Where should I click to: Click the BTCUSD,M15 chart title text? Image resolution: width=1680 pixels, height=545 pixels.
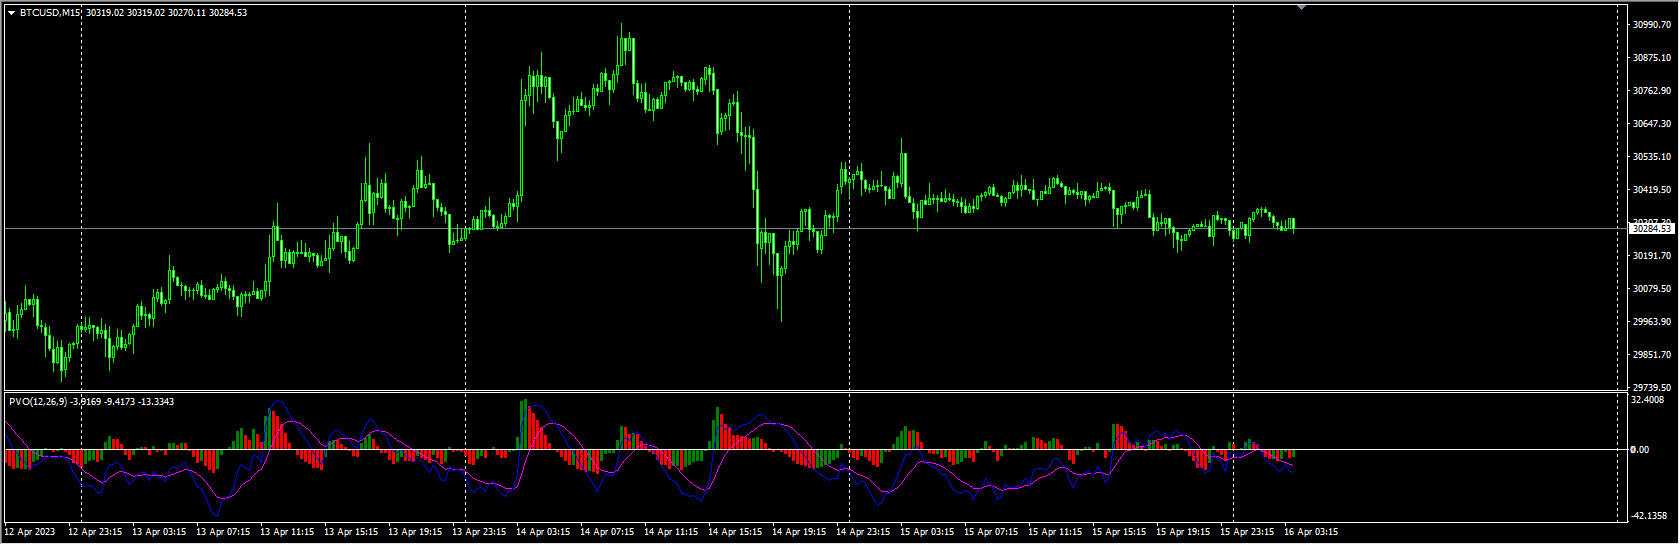coord(51,13)
